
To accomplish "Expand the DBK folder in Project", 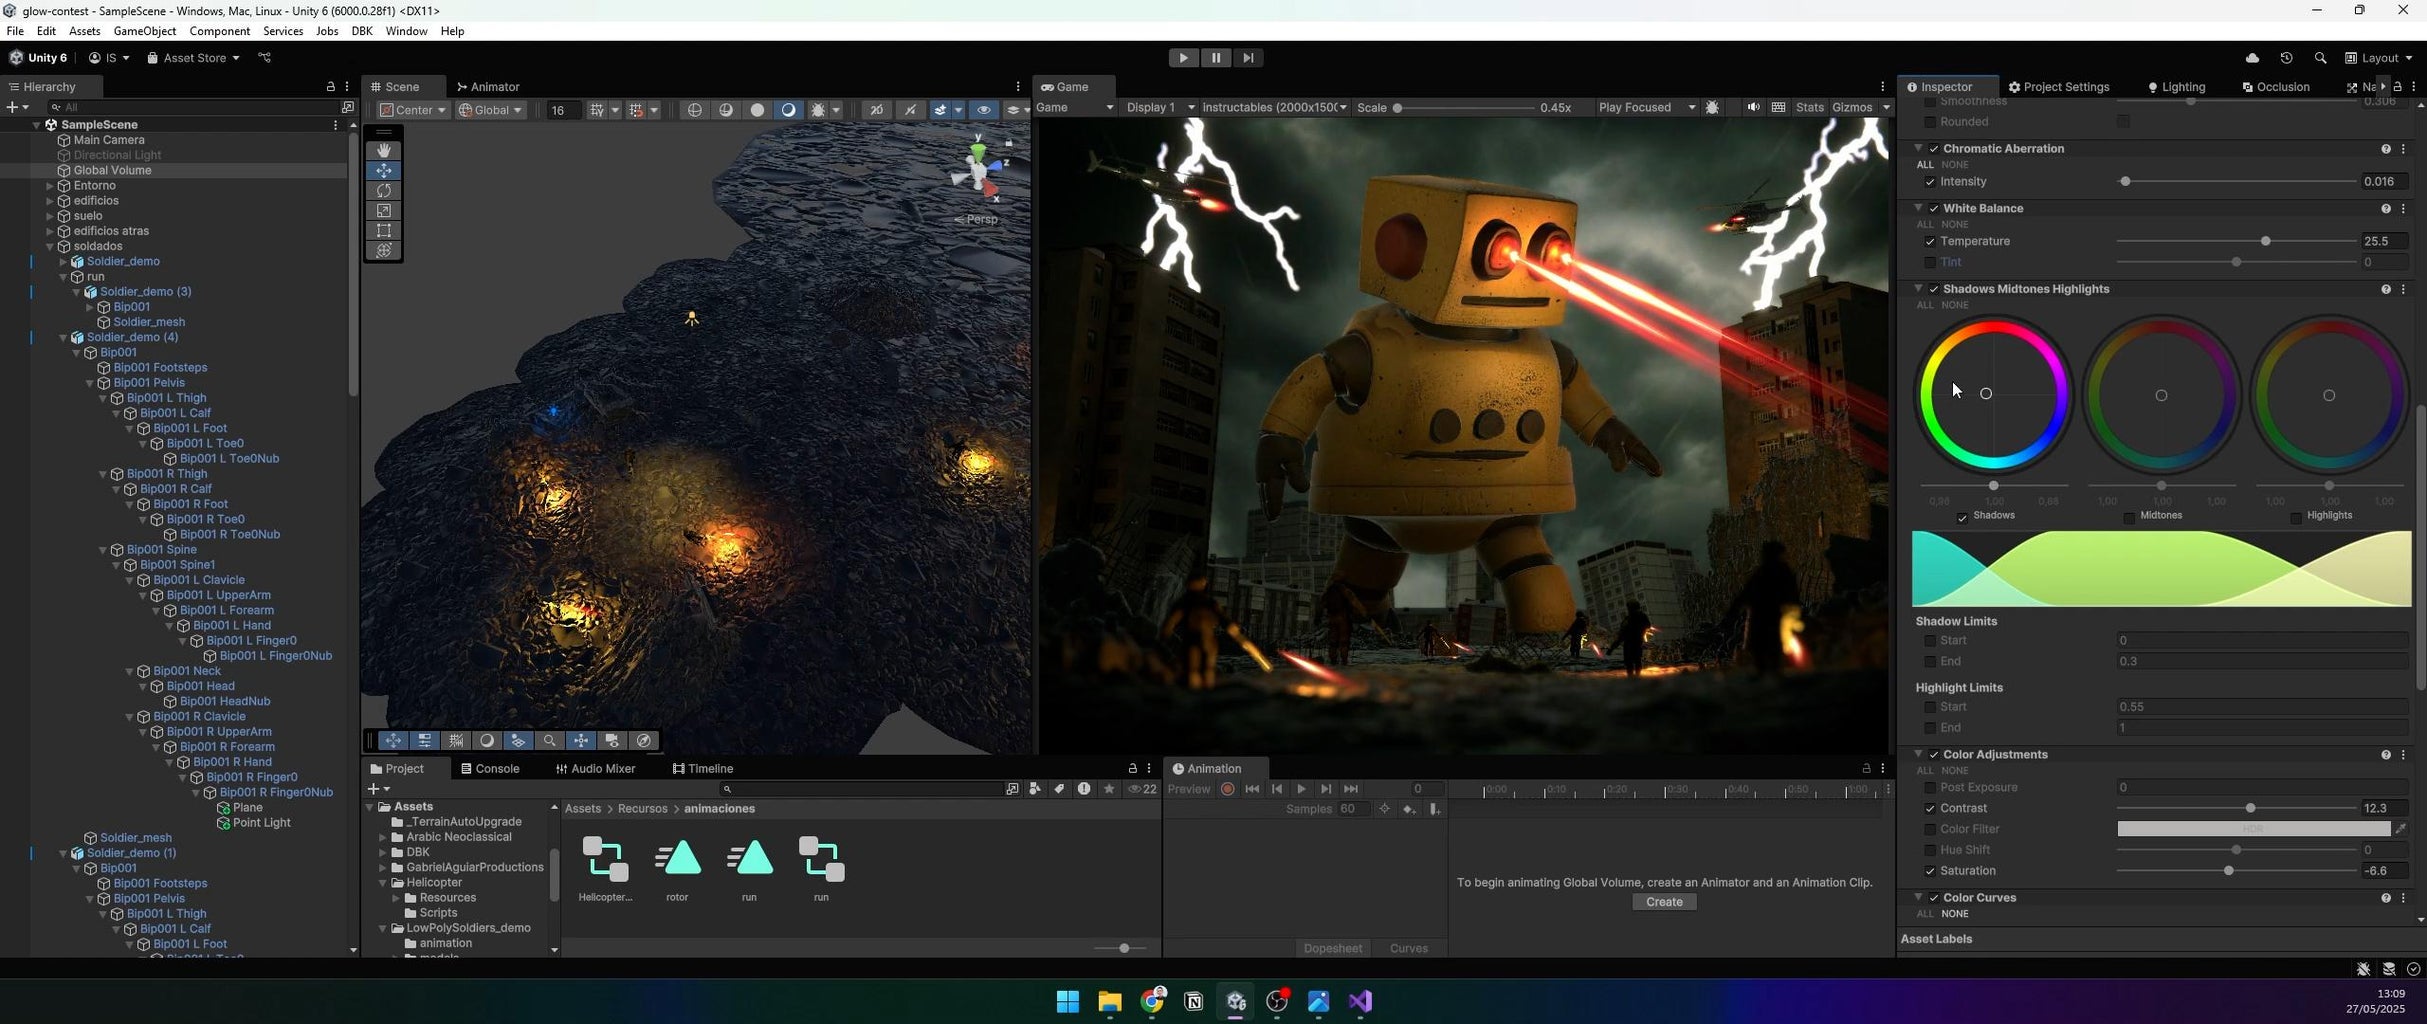I will click(383, 853).
